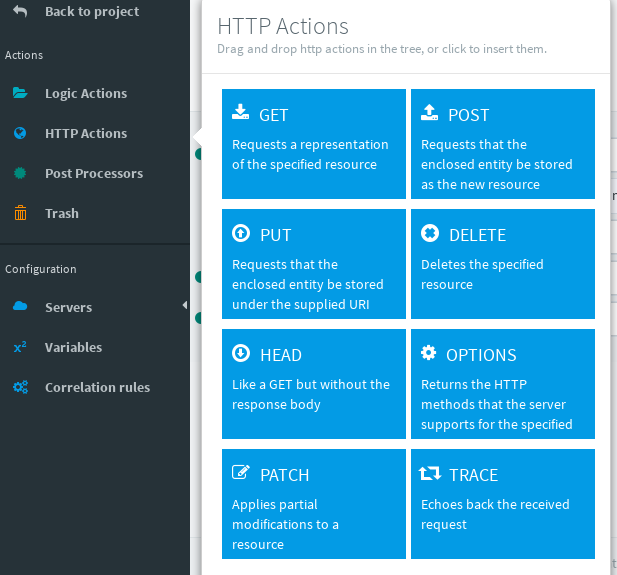Image resolution: width=617 pixels, height=575 pixels.
Task: Open the Logic Actions menu item
Action: (x=86, y=93)
